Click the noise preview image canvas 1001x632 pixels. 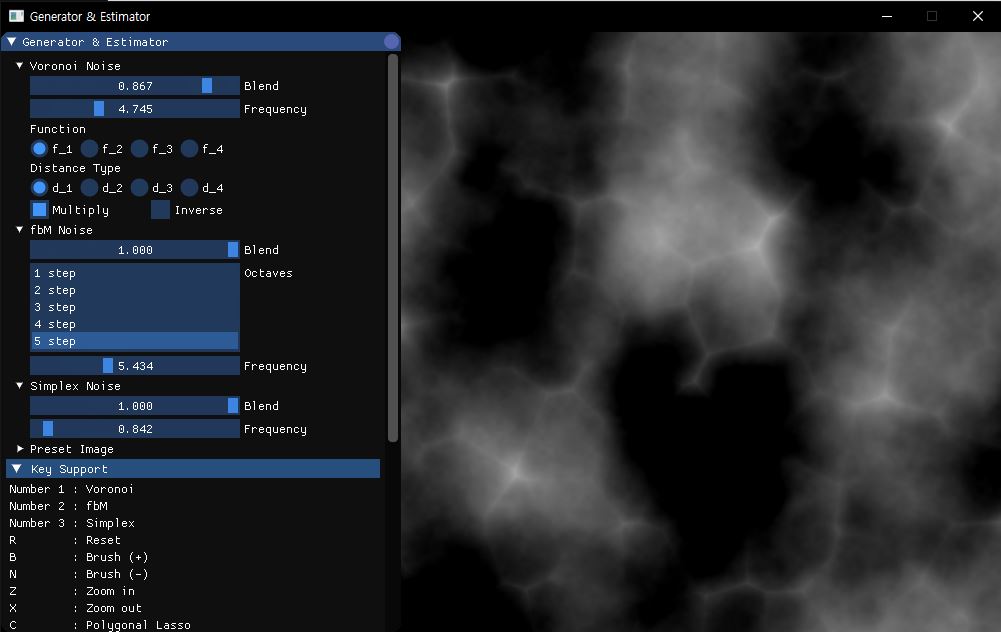[x=701, y=332]
